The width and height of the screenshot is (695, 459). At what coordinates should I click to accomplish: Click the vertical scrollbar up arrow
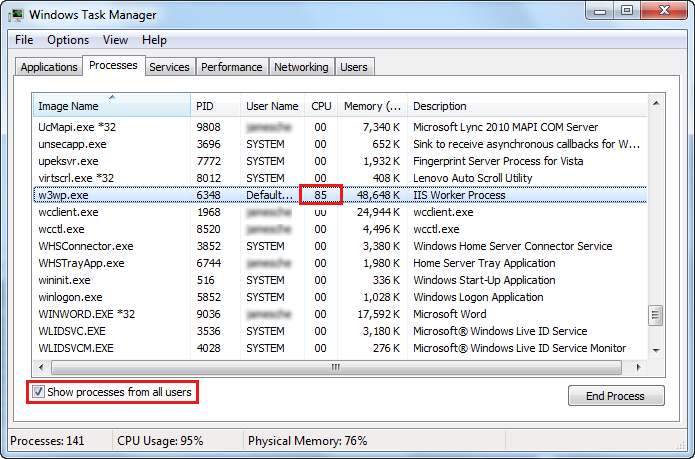coord(656,103)
